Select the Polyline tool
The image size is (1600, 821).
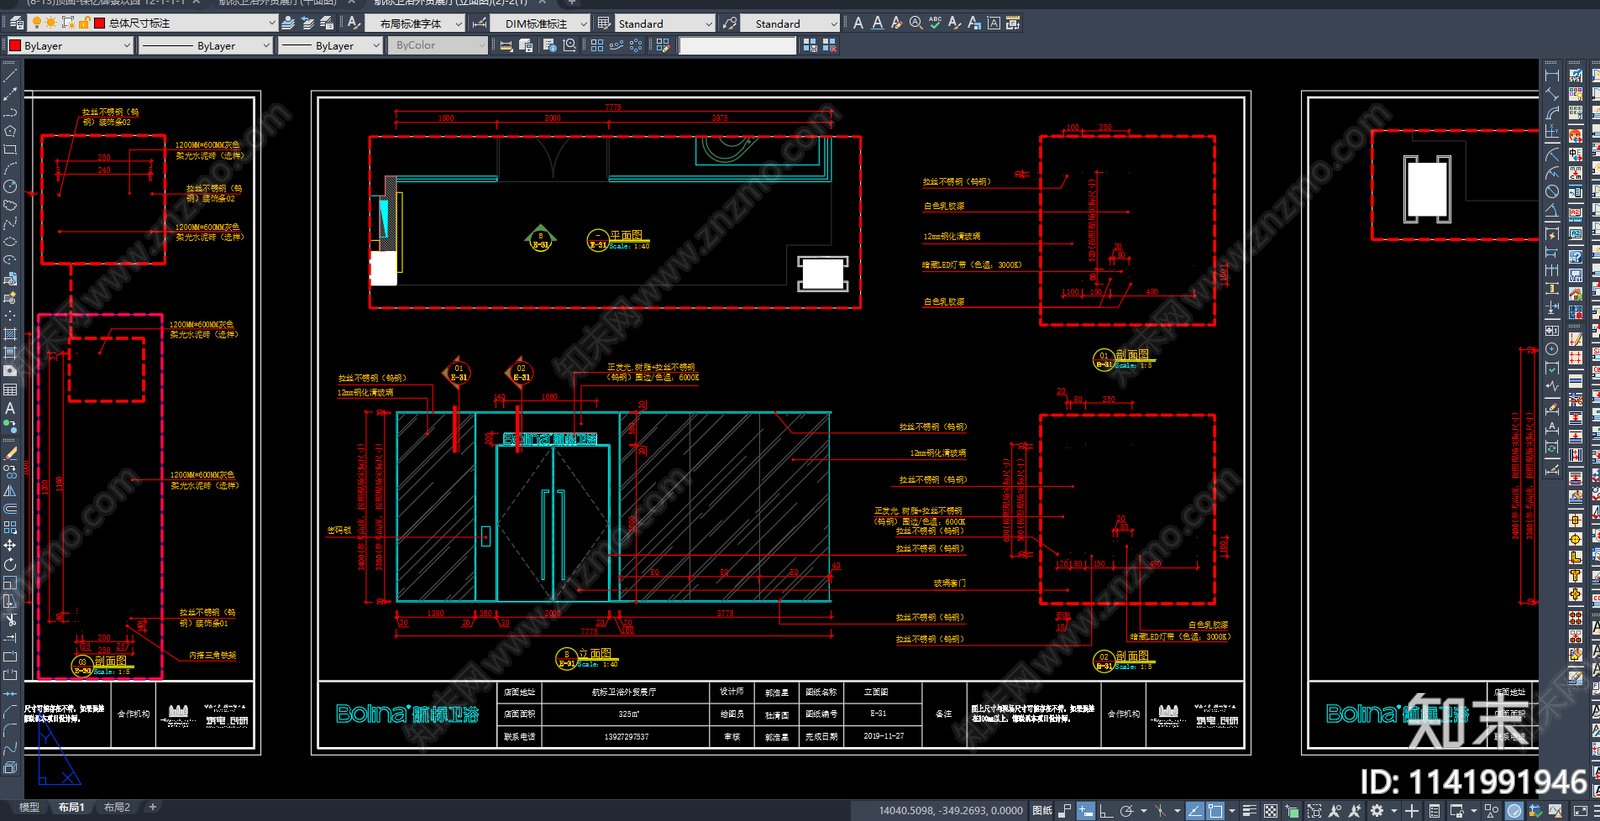[x=10, y=112]
